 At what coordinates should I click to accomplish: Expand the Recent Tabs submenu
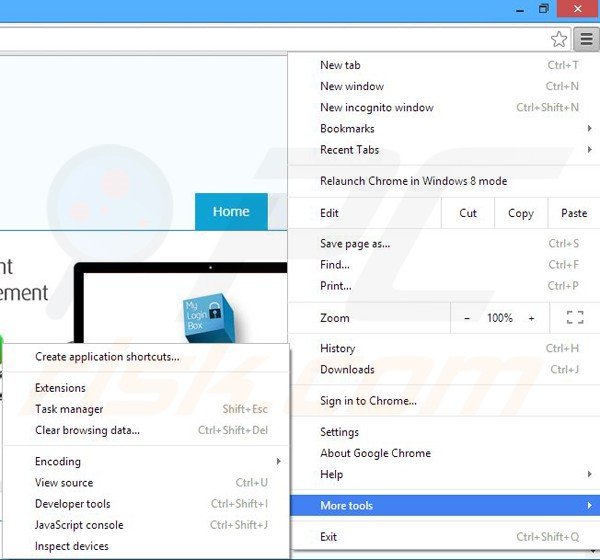tap(444, 150)
